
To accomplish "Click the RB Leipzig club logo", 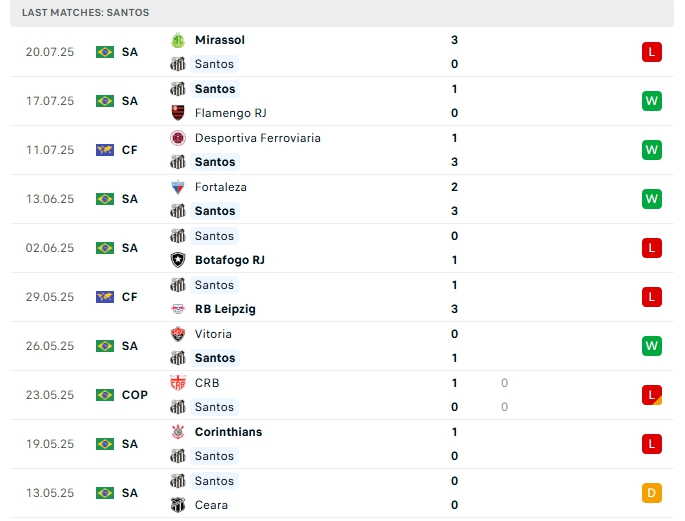I will pos(178,309).
